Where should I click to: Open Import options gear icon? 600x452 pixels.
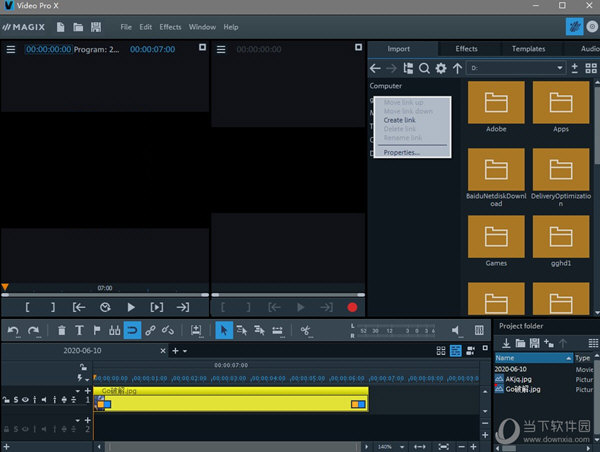441,69
